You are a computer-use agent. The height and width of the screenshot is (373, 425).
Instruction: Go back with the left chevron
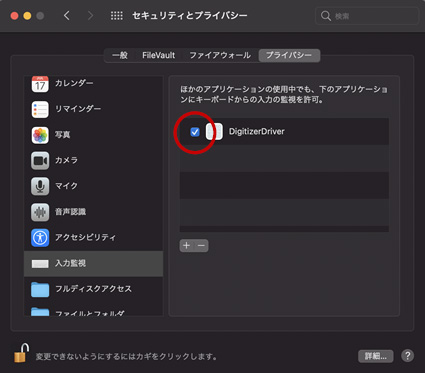pos(67,16)
